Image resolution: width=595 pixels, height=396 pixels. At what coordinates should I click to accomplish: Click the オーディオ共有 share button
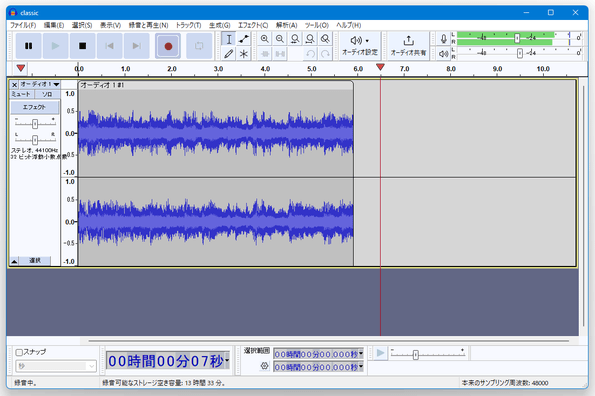408,46
